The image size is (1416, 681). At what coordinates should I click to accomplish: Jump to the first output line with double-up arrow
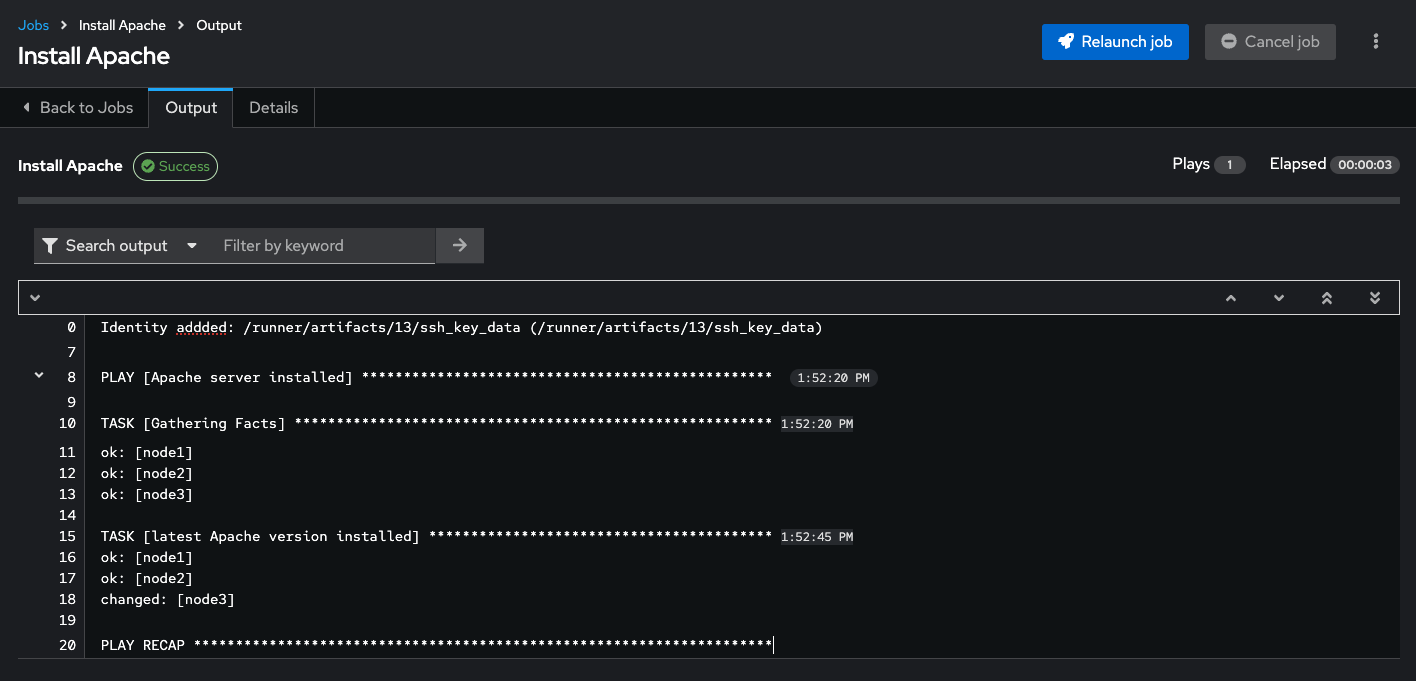point(1327,298)
